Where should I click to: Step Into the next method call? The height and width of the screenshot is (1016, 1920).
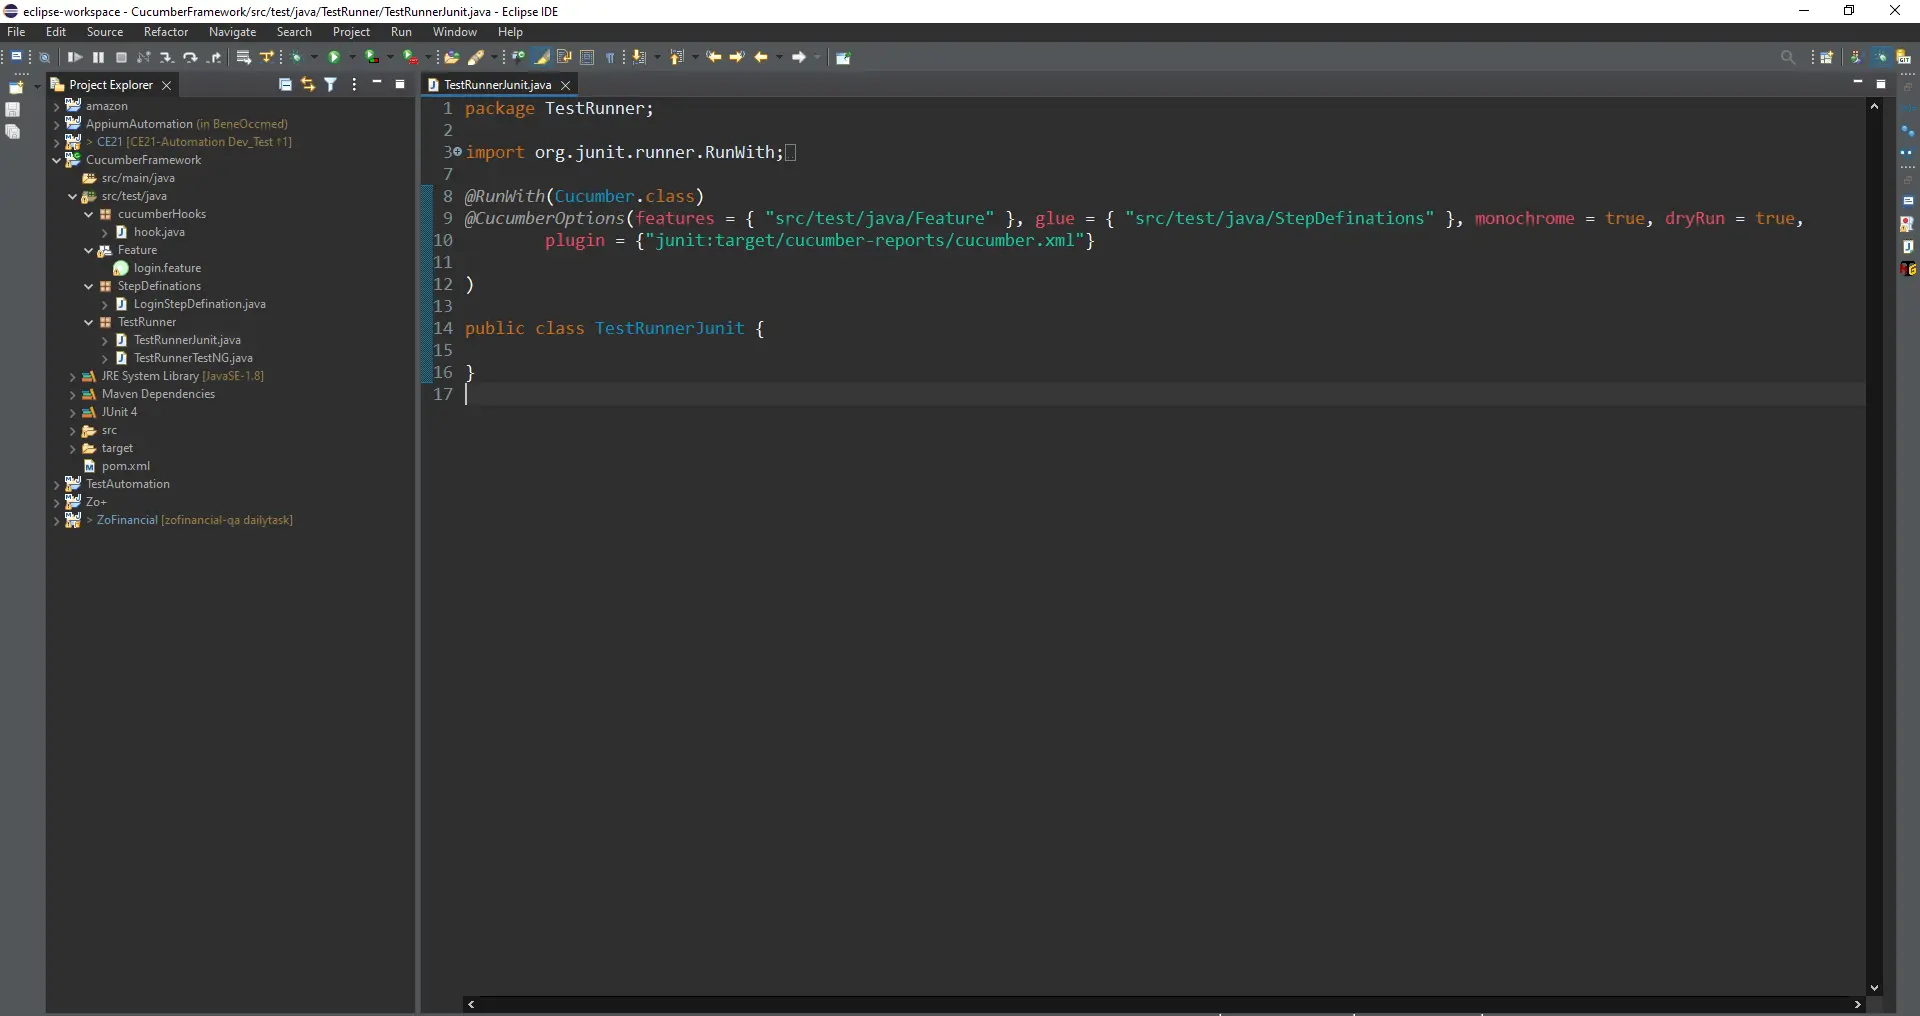pos(166,58)
